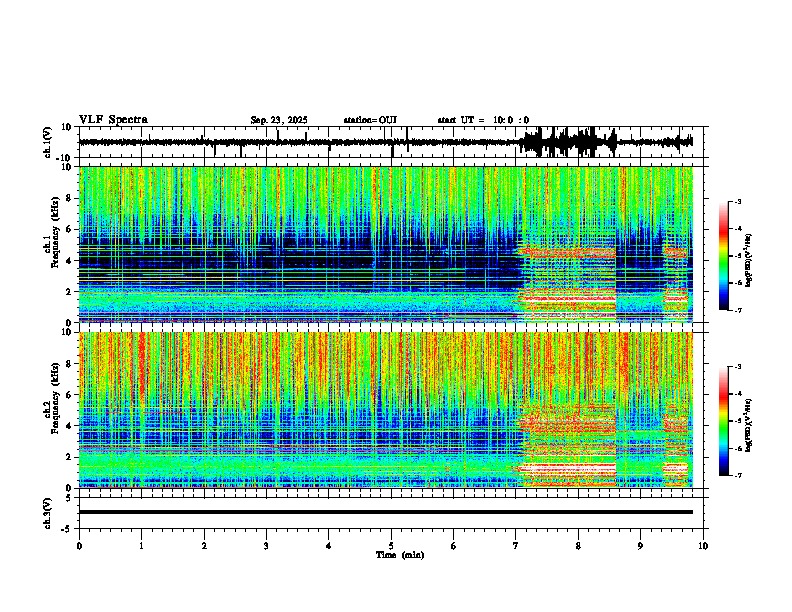Click the "-7" label on ch.2 colorbar

(x=737, y=475)
